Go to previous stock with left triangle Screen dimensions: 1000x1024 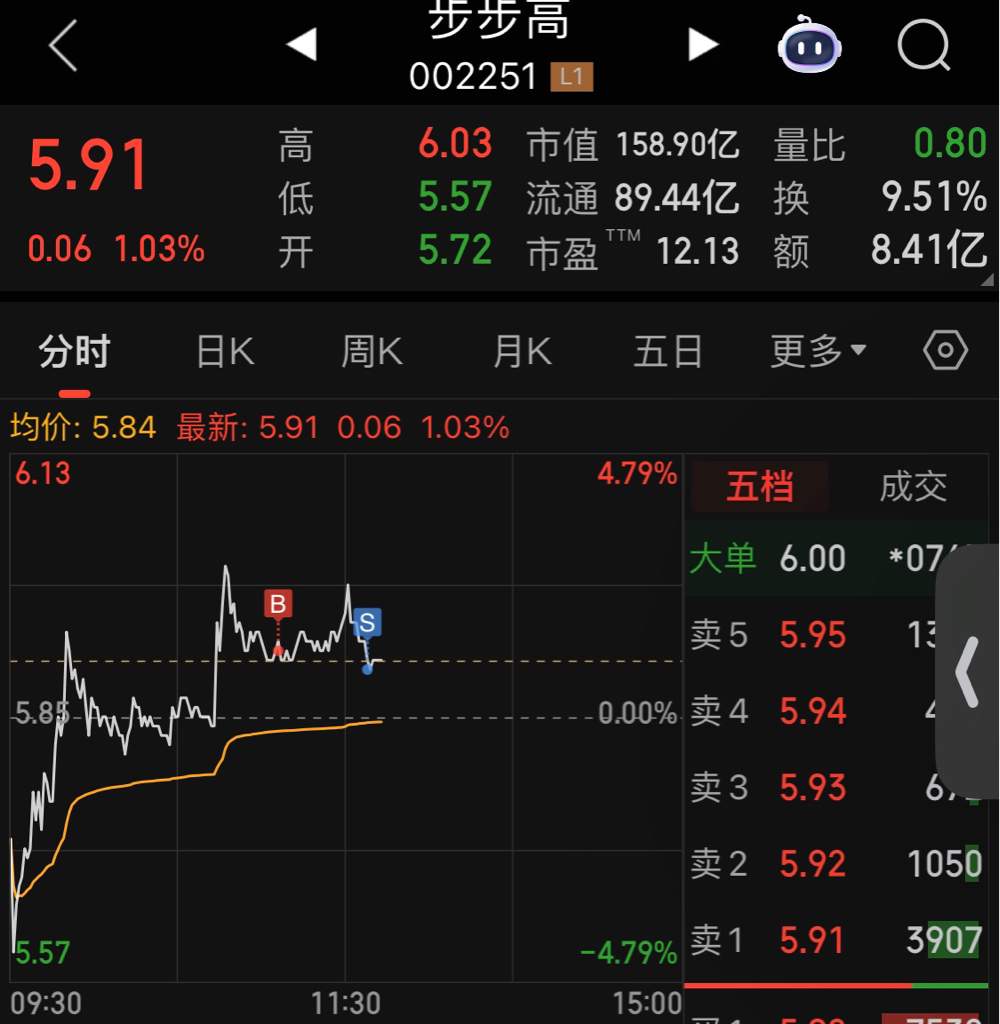(x=302, y=44)
